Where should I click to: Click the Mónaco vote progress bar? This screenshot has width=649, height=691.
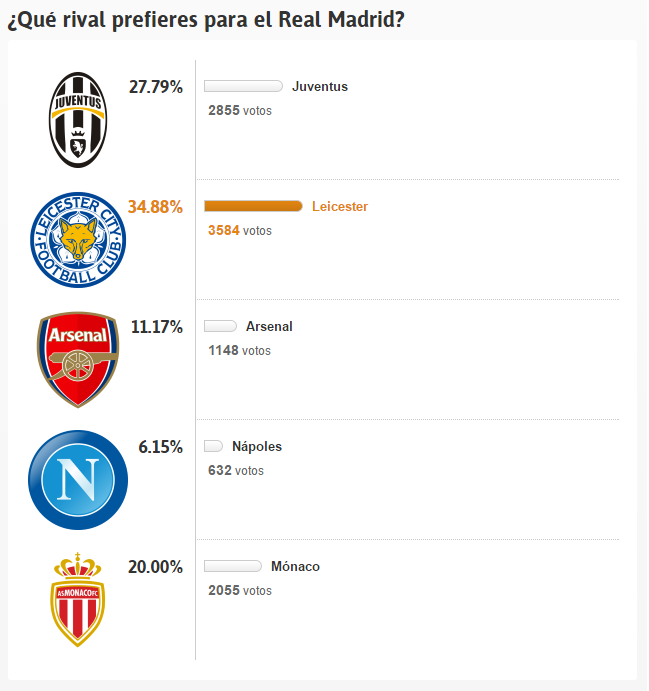pyautogui.click(x=232, y=566)
